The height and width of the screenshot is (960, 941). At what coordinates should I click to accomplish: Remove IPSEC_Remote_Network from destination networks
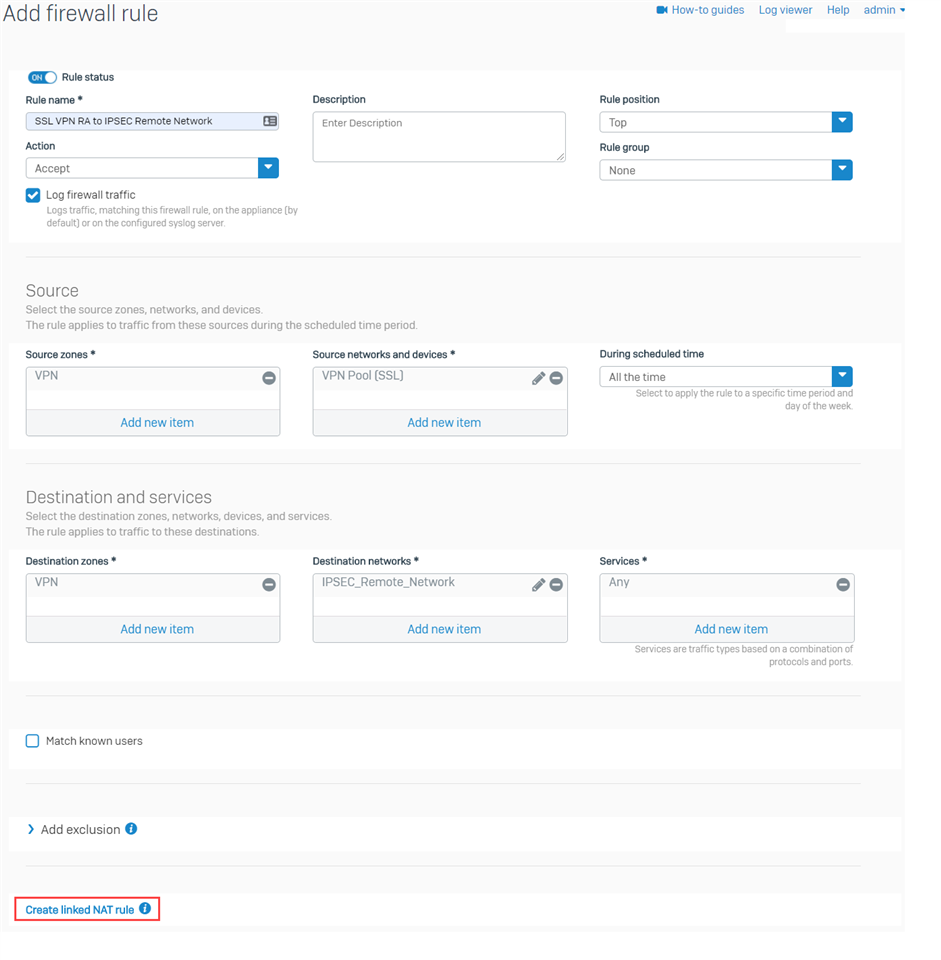556,585
